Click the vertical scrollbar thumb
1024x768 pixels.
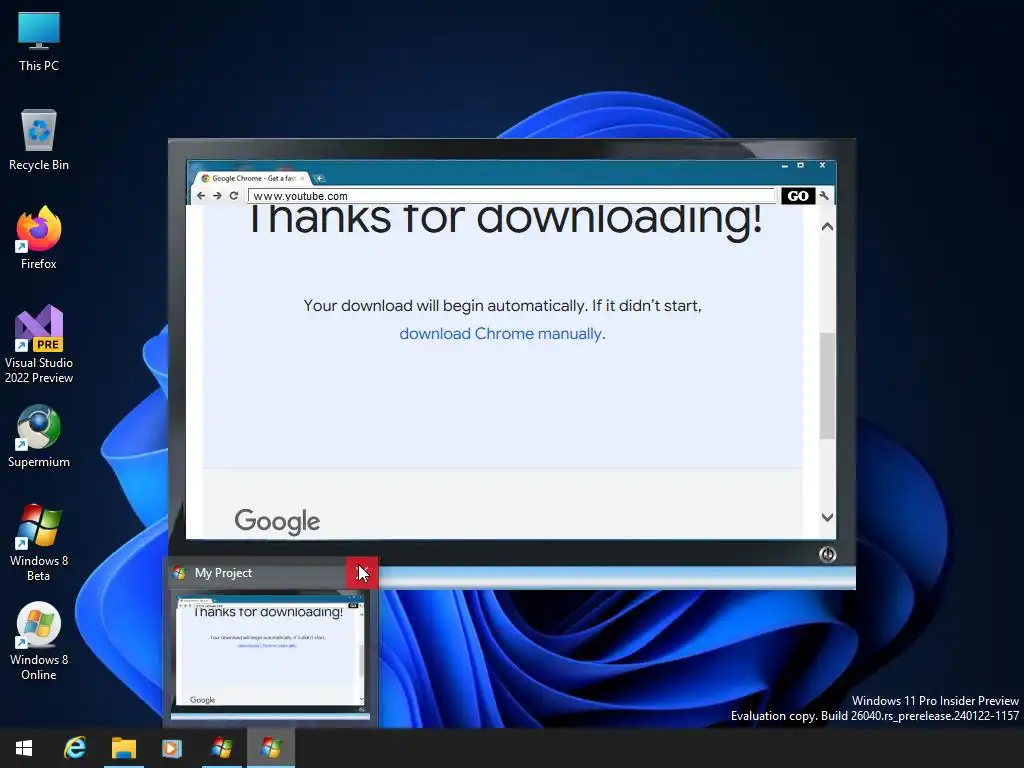click(827, 386)
